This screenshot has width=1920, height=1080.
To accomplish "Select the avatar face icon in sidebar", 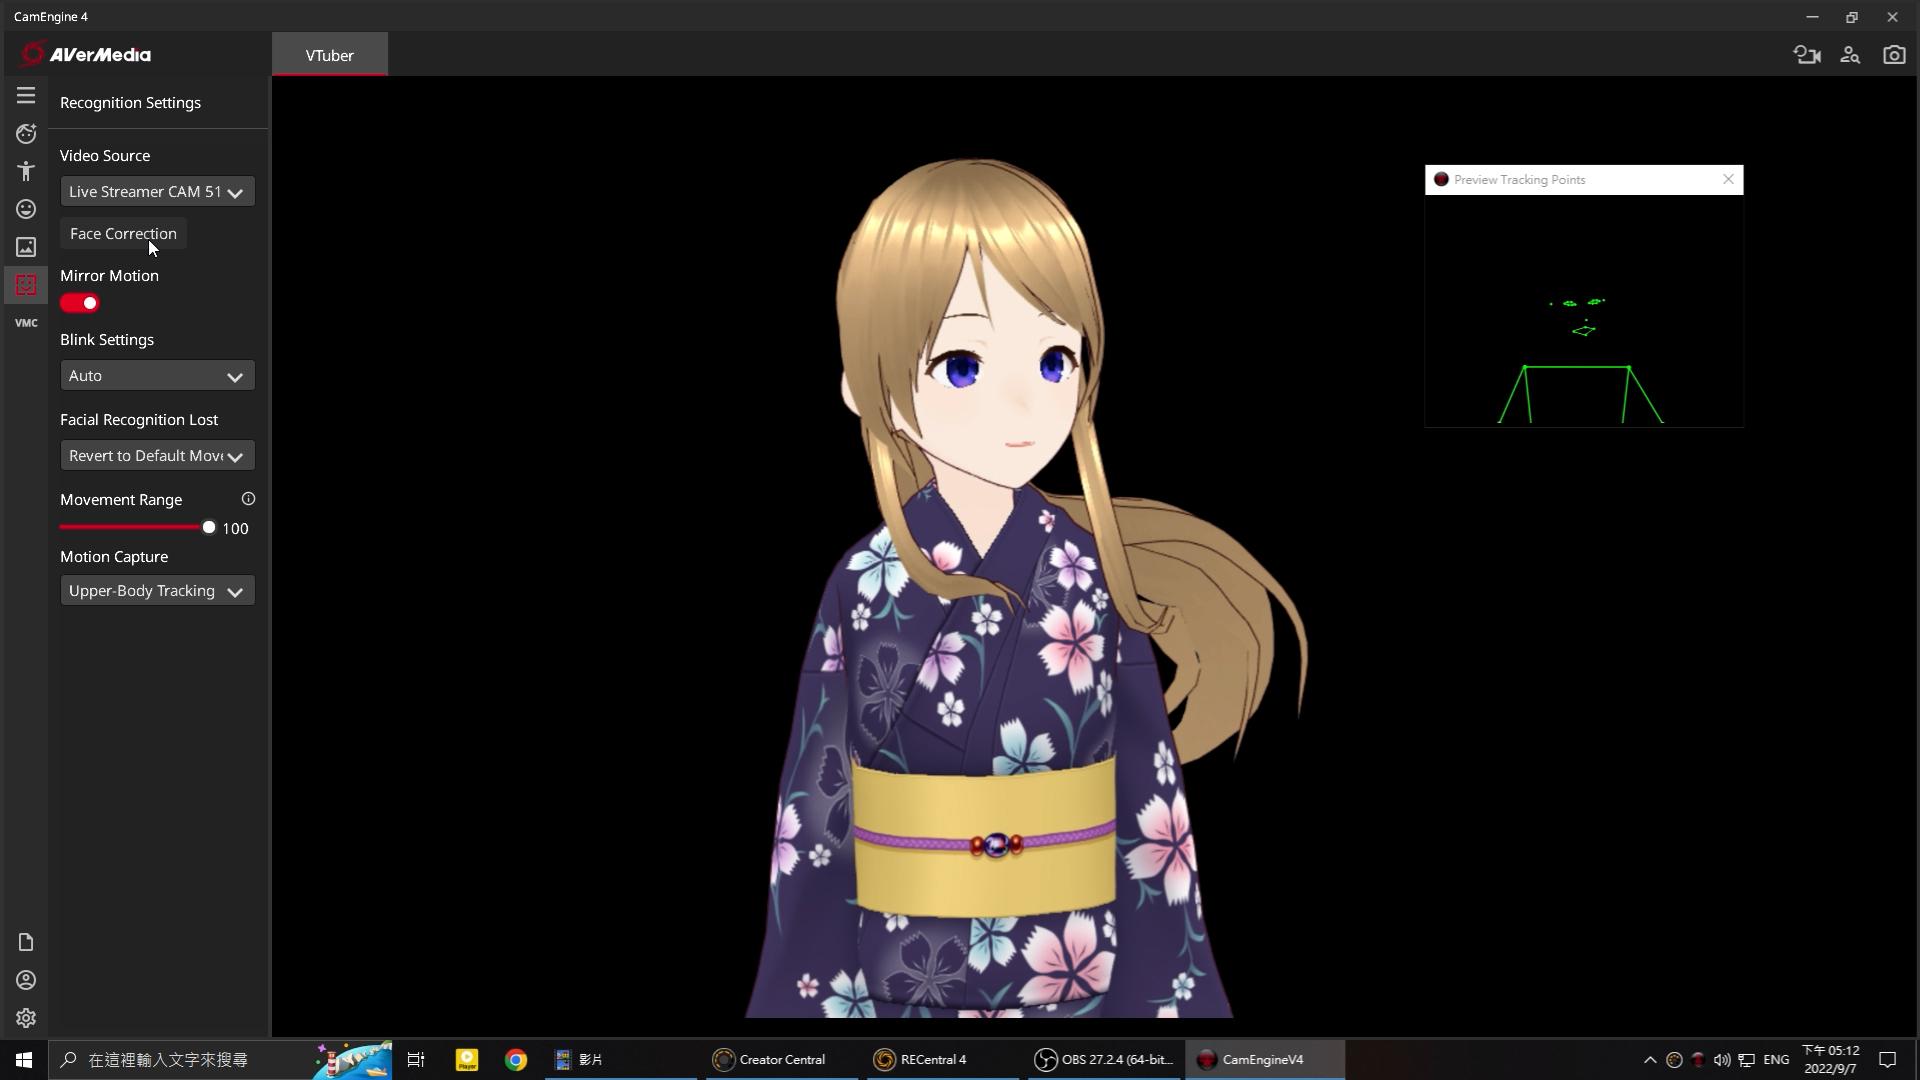I will click(26, 134).
